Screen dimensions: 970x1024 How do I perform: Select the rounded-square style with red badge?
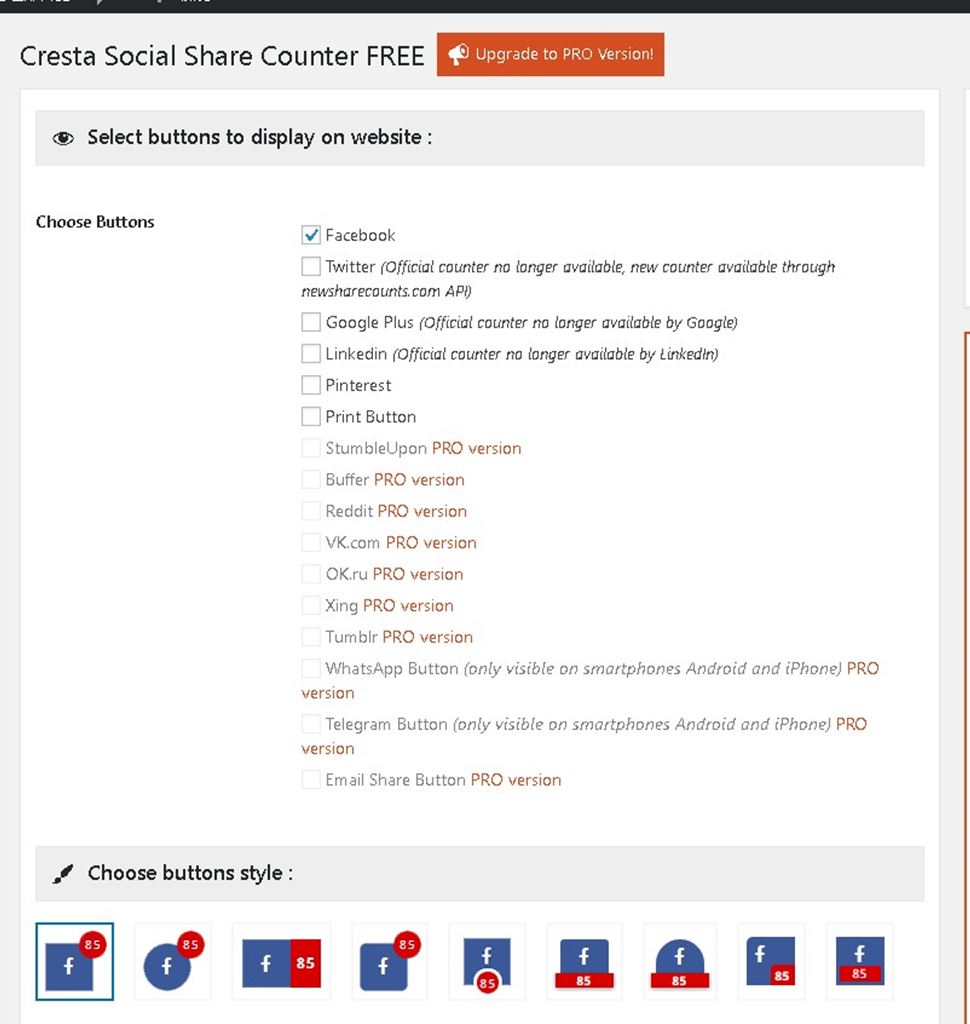click(389, 962)
